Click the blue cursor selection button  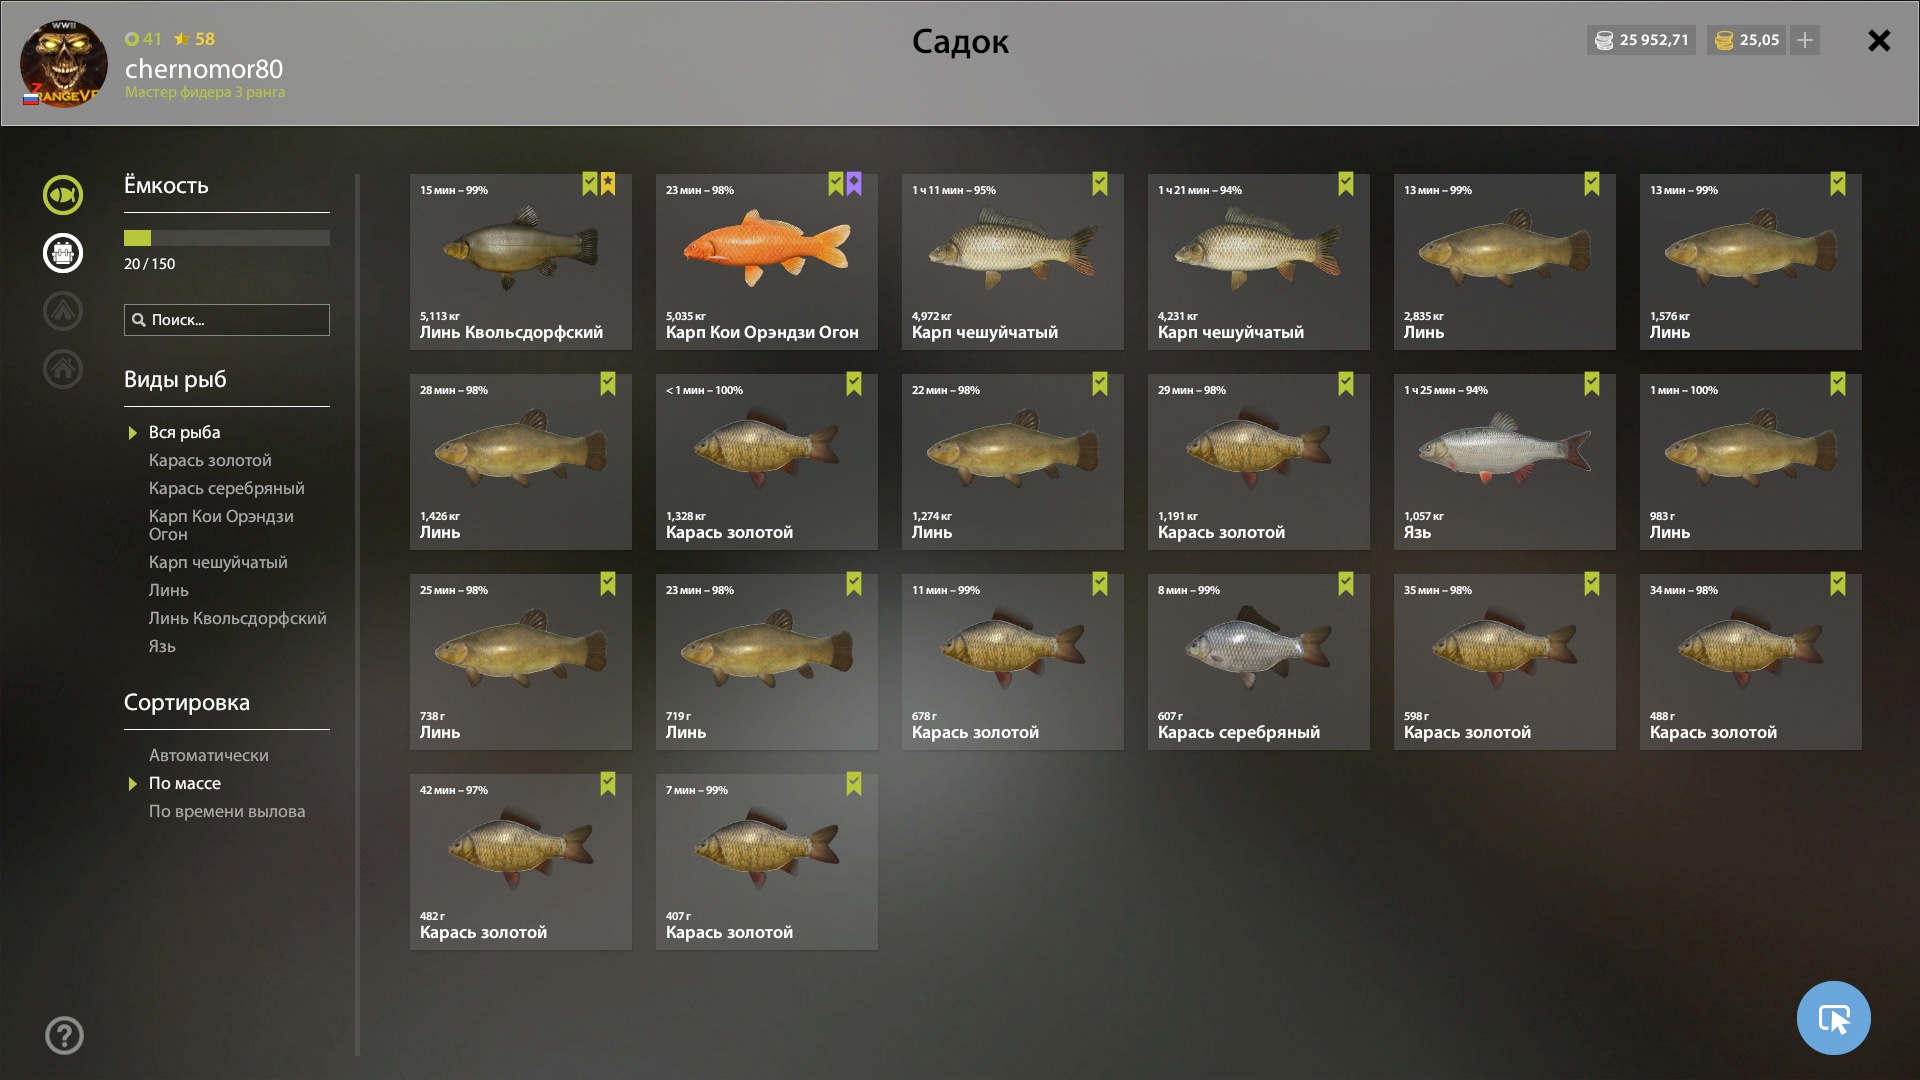point(1833,1018)
